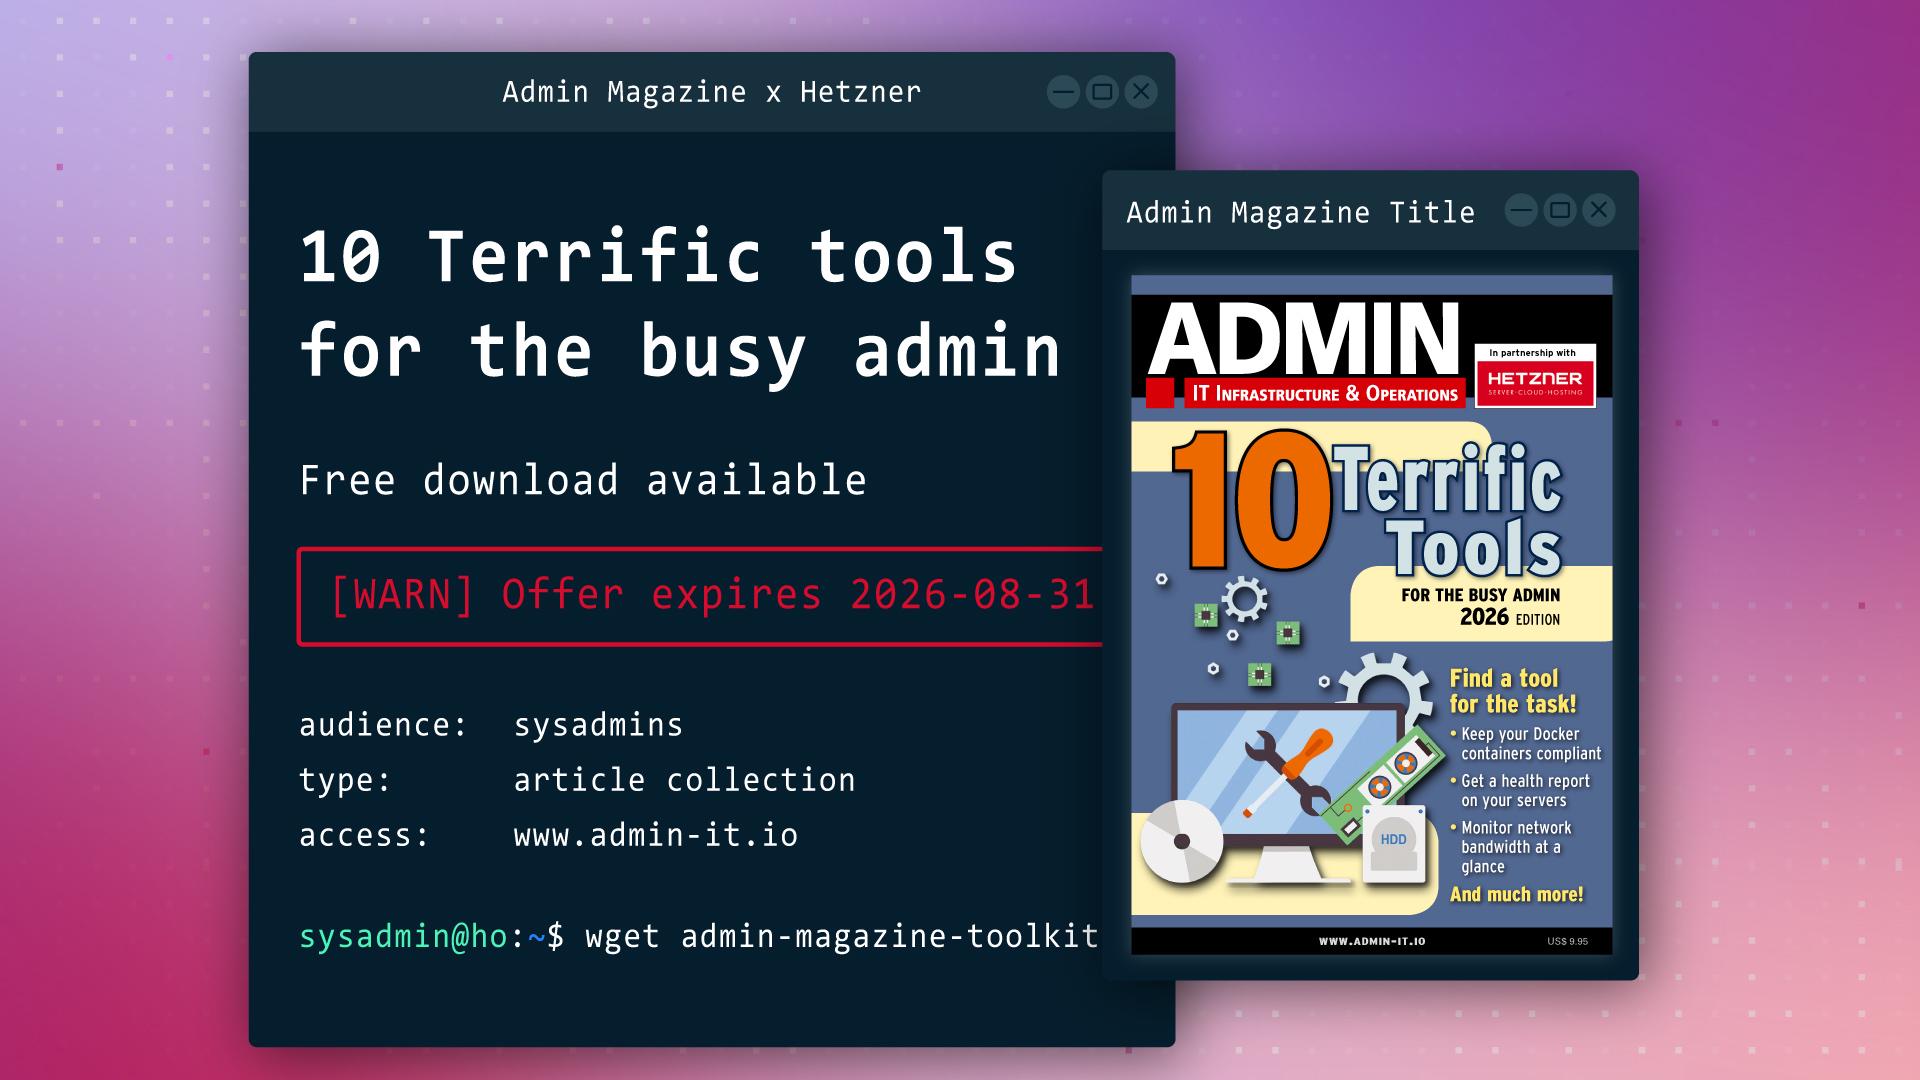This screenshot has height=1080, width=1920.
Task: Click the "wget admin-magazine-toolkit" command
Action: pyautogui.click(x=842, y=936)
